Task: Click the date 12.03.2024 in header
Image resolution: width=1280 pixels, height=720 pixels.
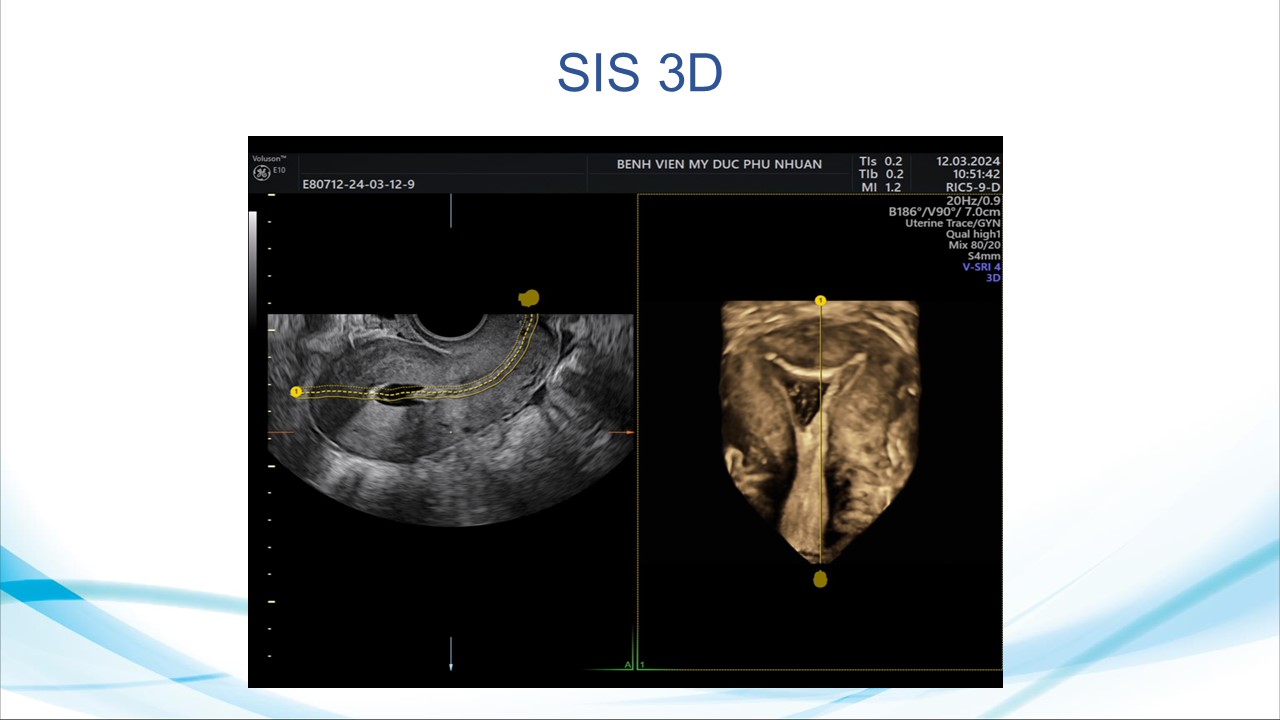Action: [967, 161]
